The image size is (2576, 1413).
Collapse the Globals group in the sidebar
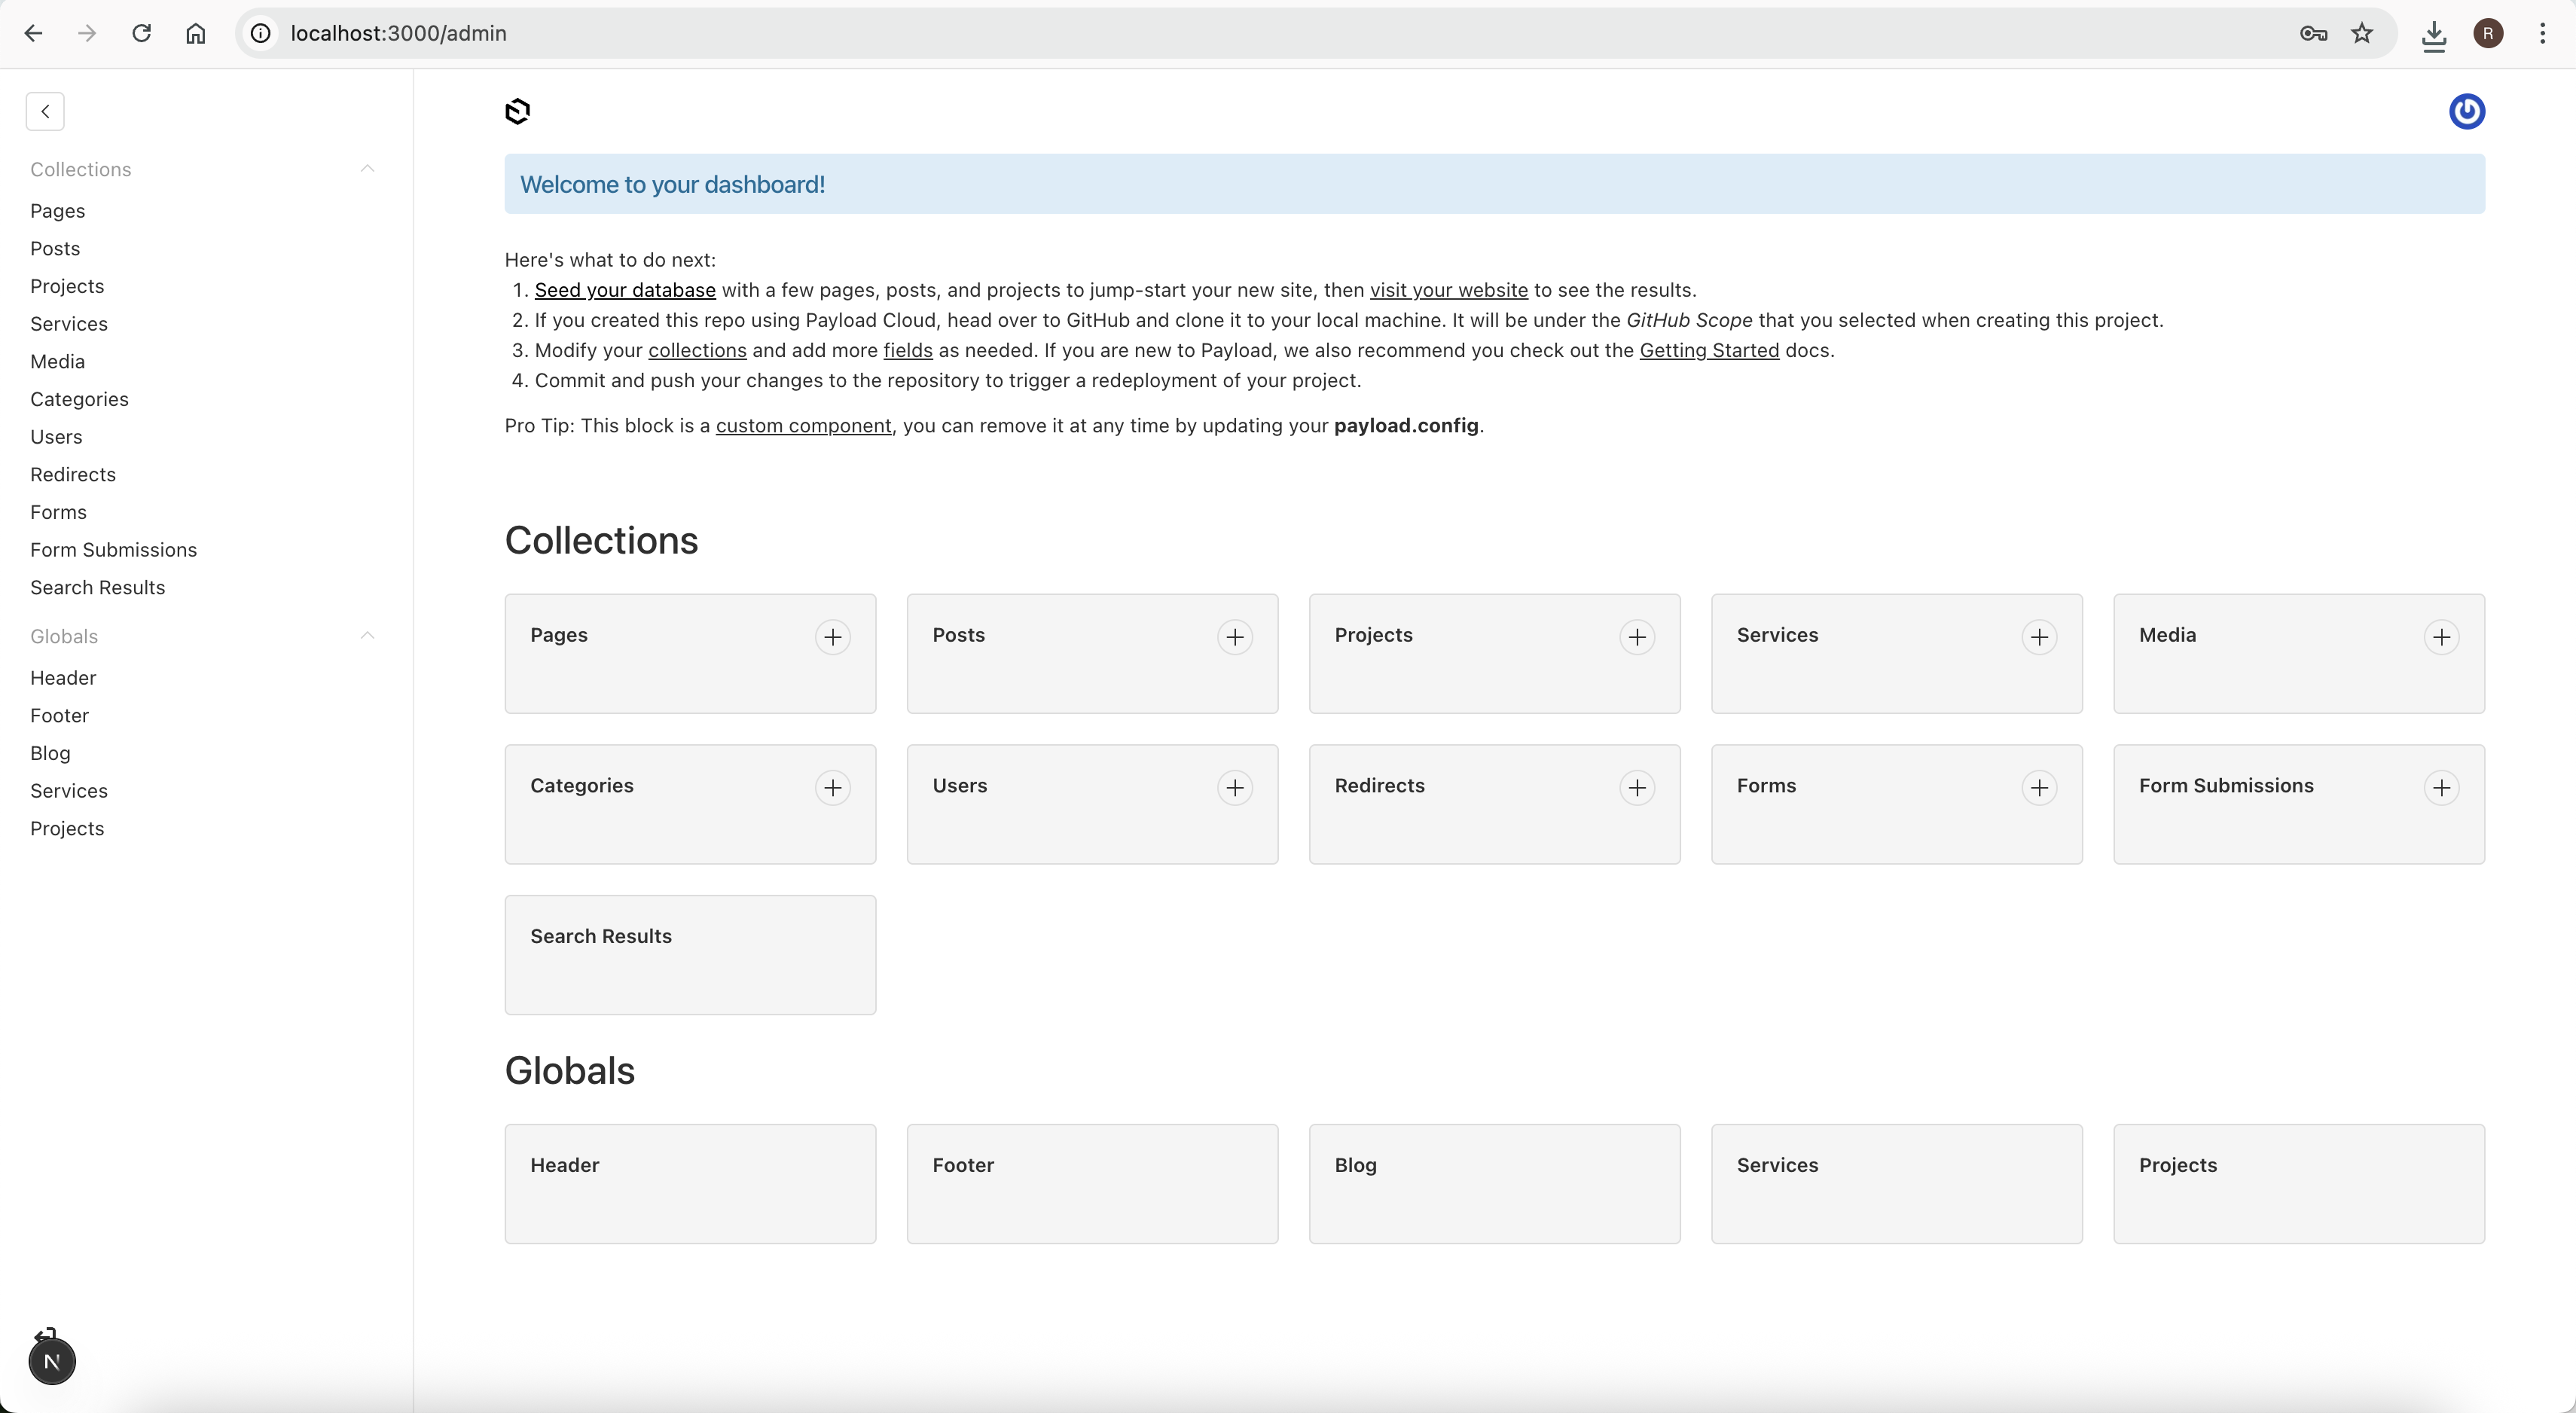click(x=367, y=636)
